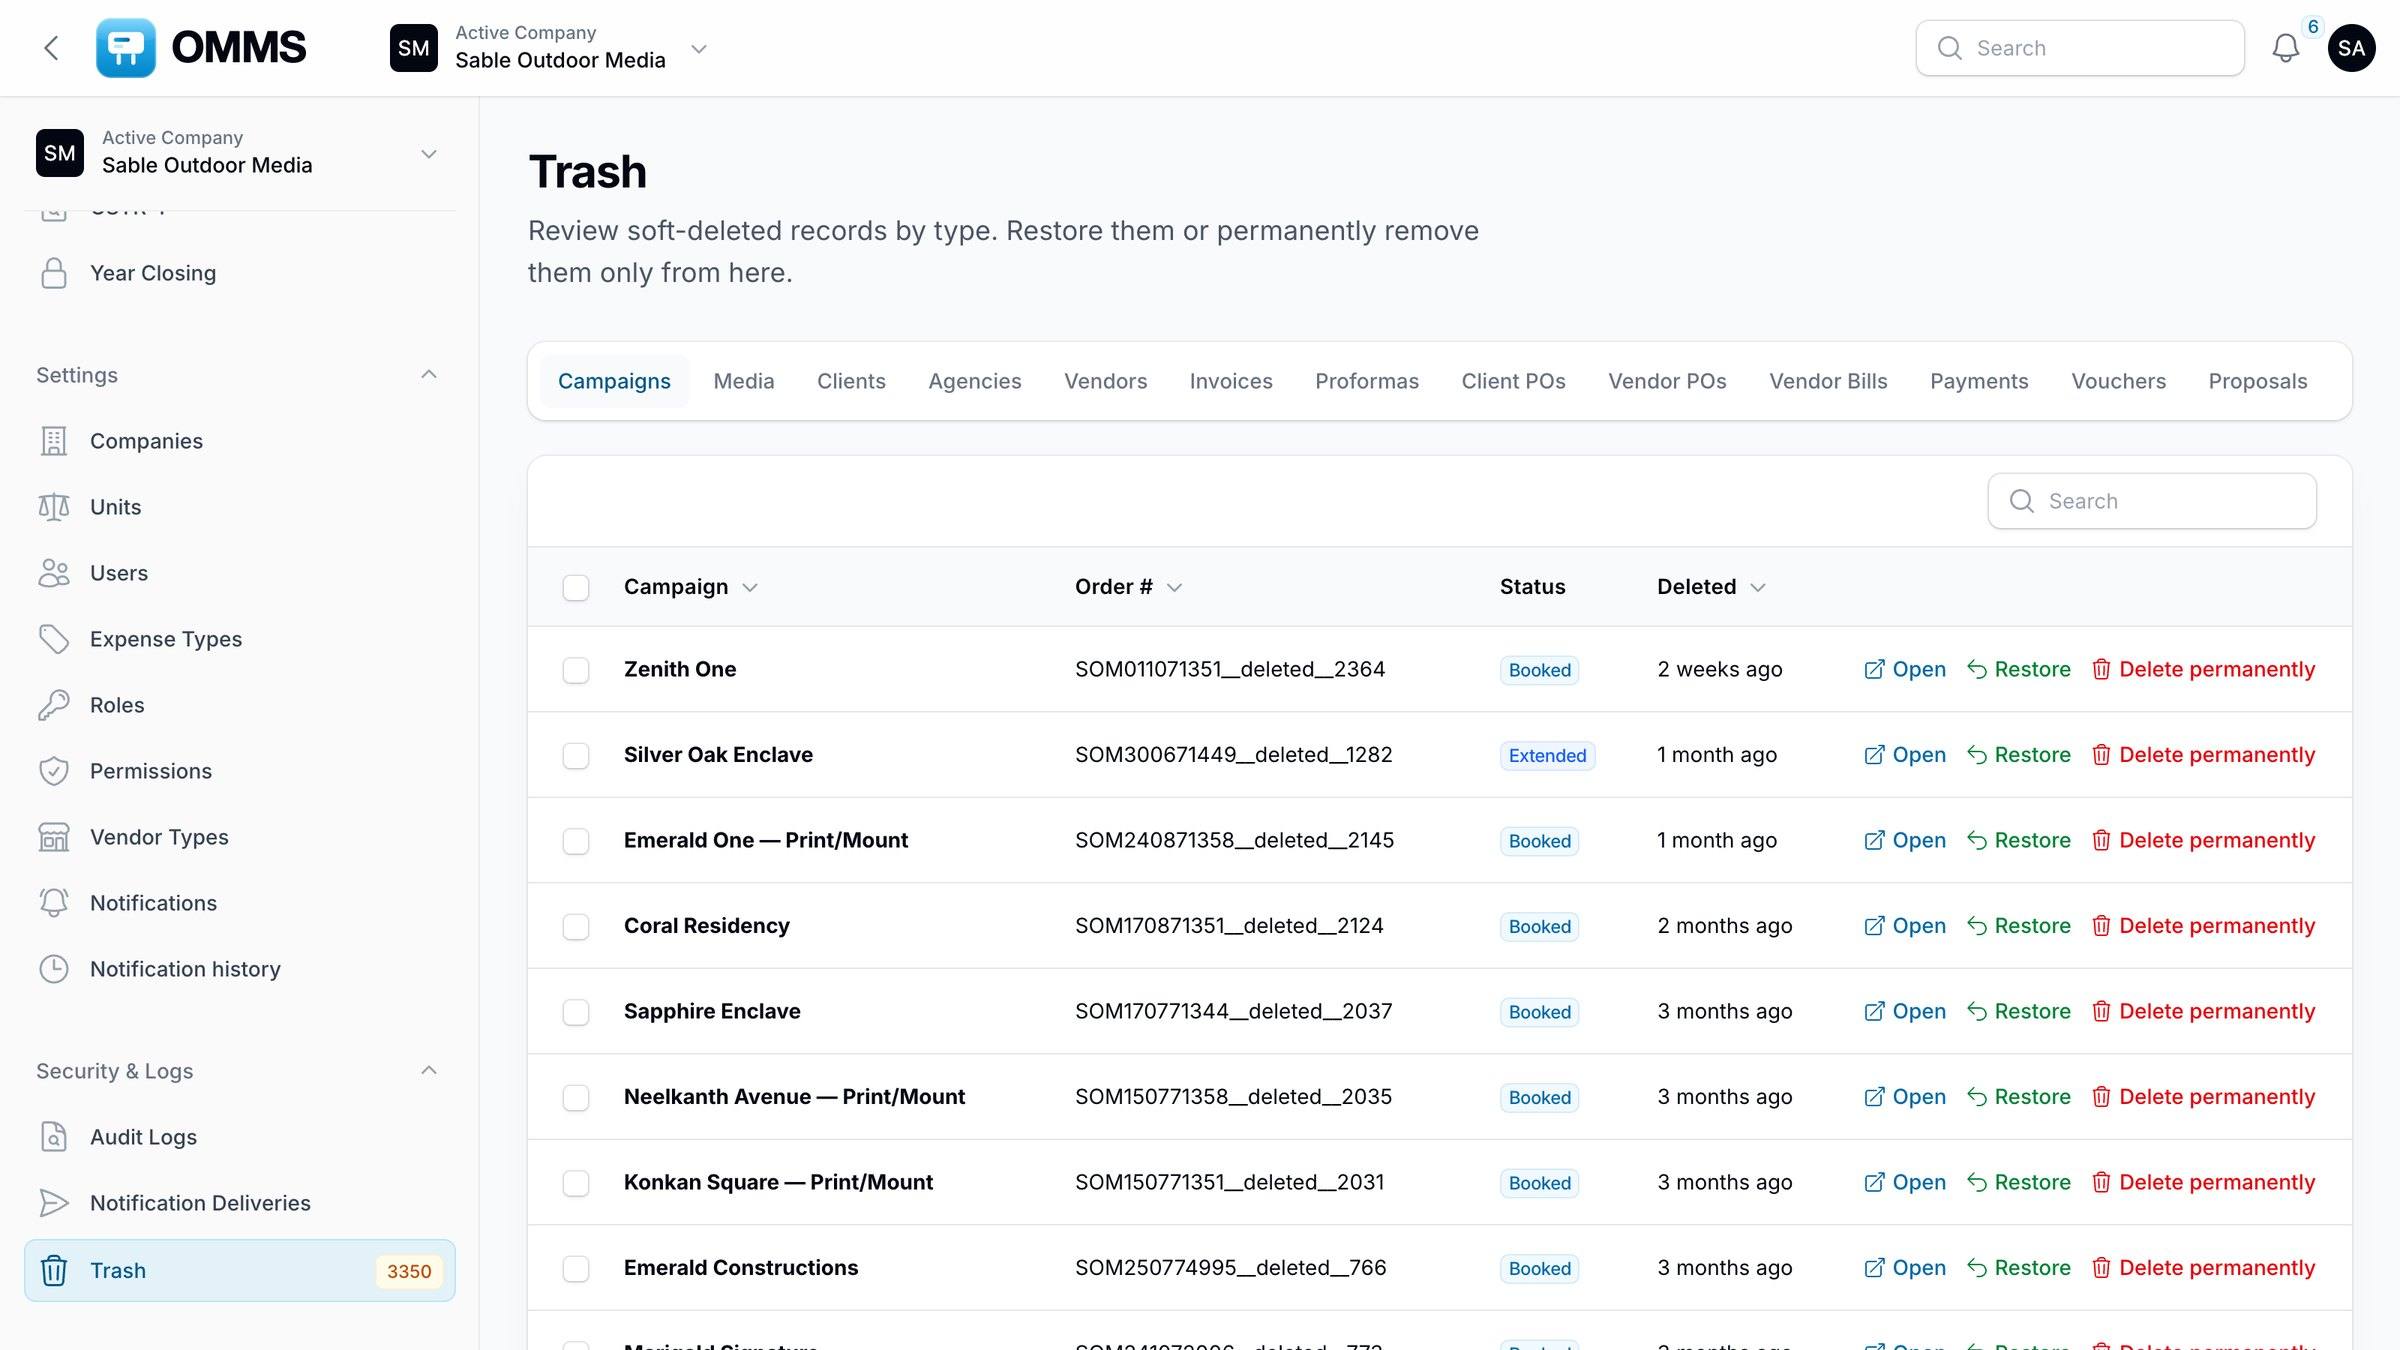The height and width of the screenshot is (1350, 2400).
Task: Restore Silver Oak Enclave campaign
Action: tap(2019, 755)
